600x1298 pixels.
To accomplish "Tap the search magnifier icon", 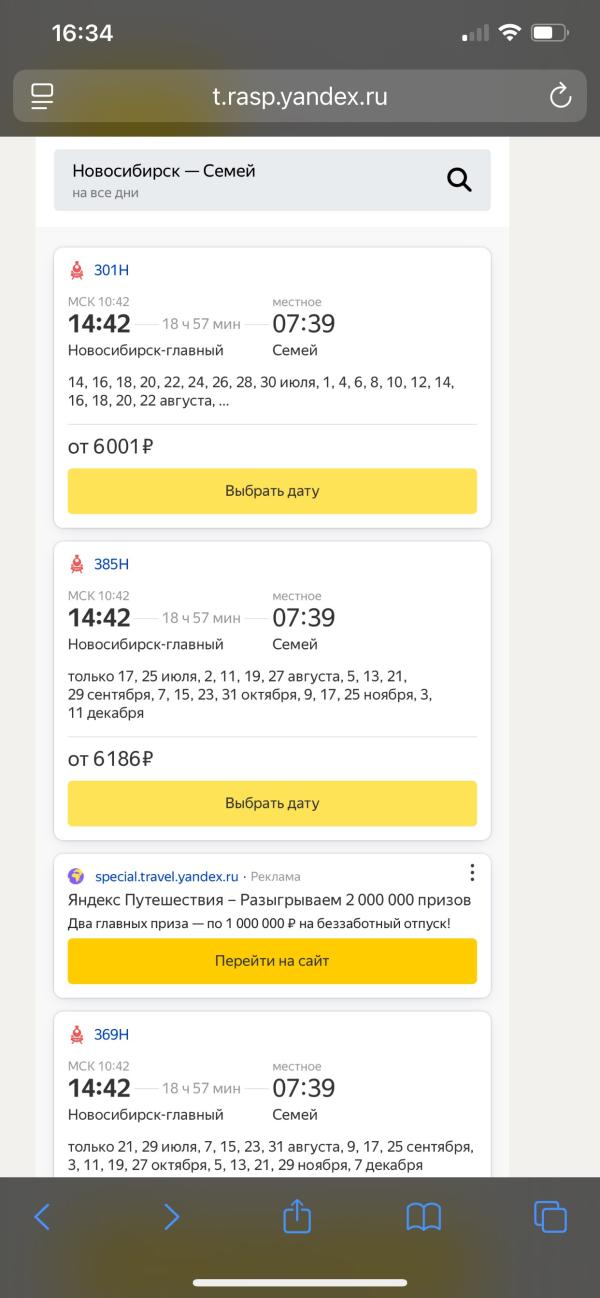I will point(459,180).
